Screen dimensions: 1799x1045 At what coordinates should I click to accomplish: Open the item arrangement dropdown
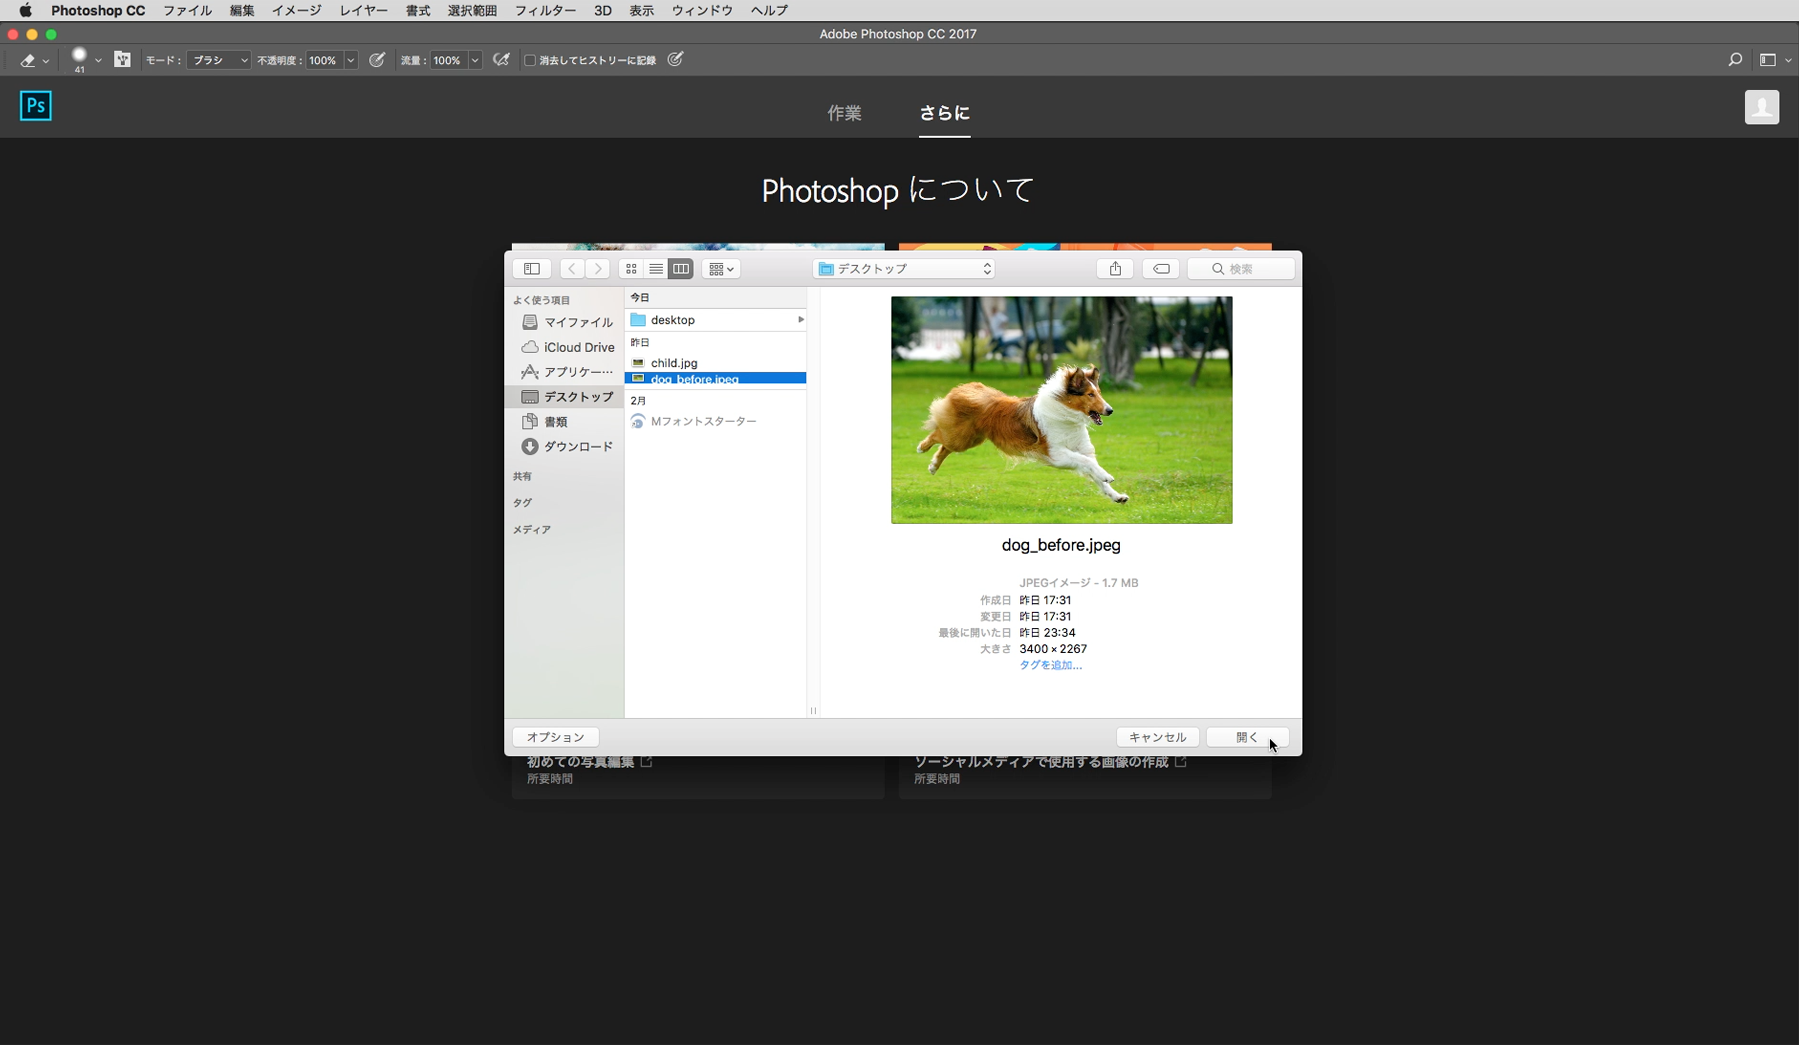pos(721,269)
